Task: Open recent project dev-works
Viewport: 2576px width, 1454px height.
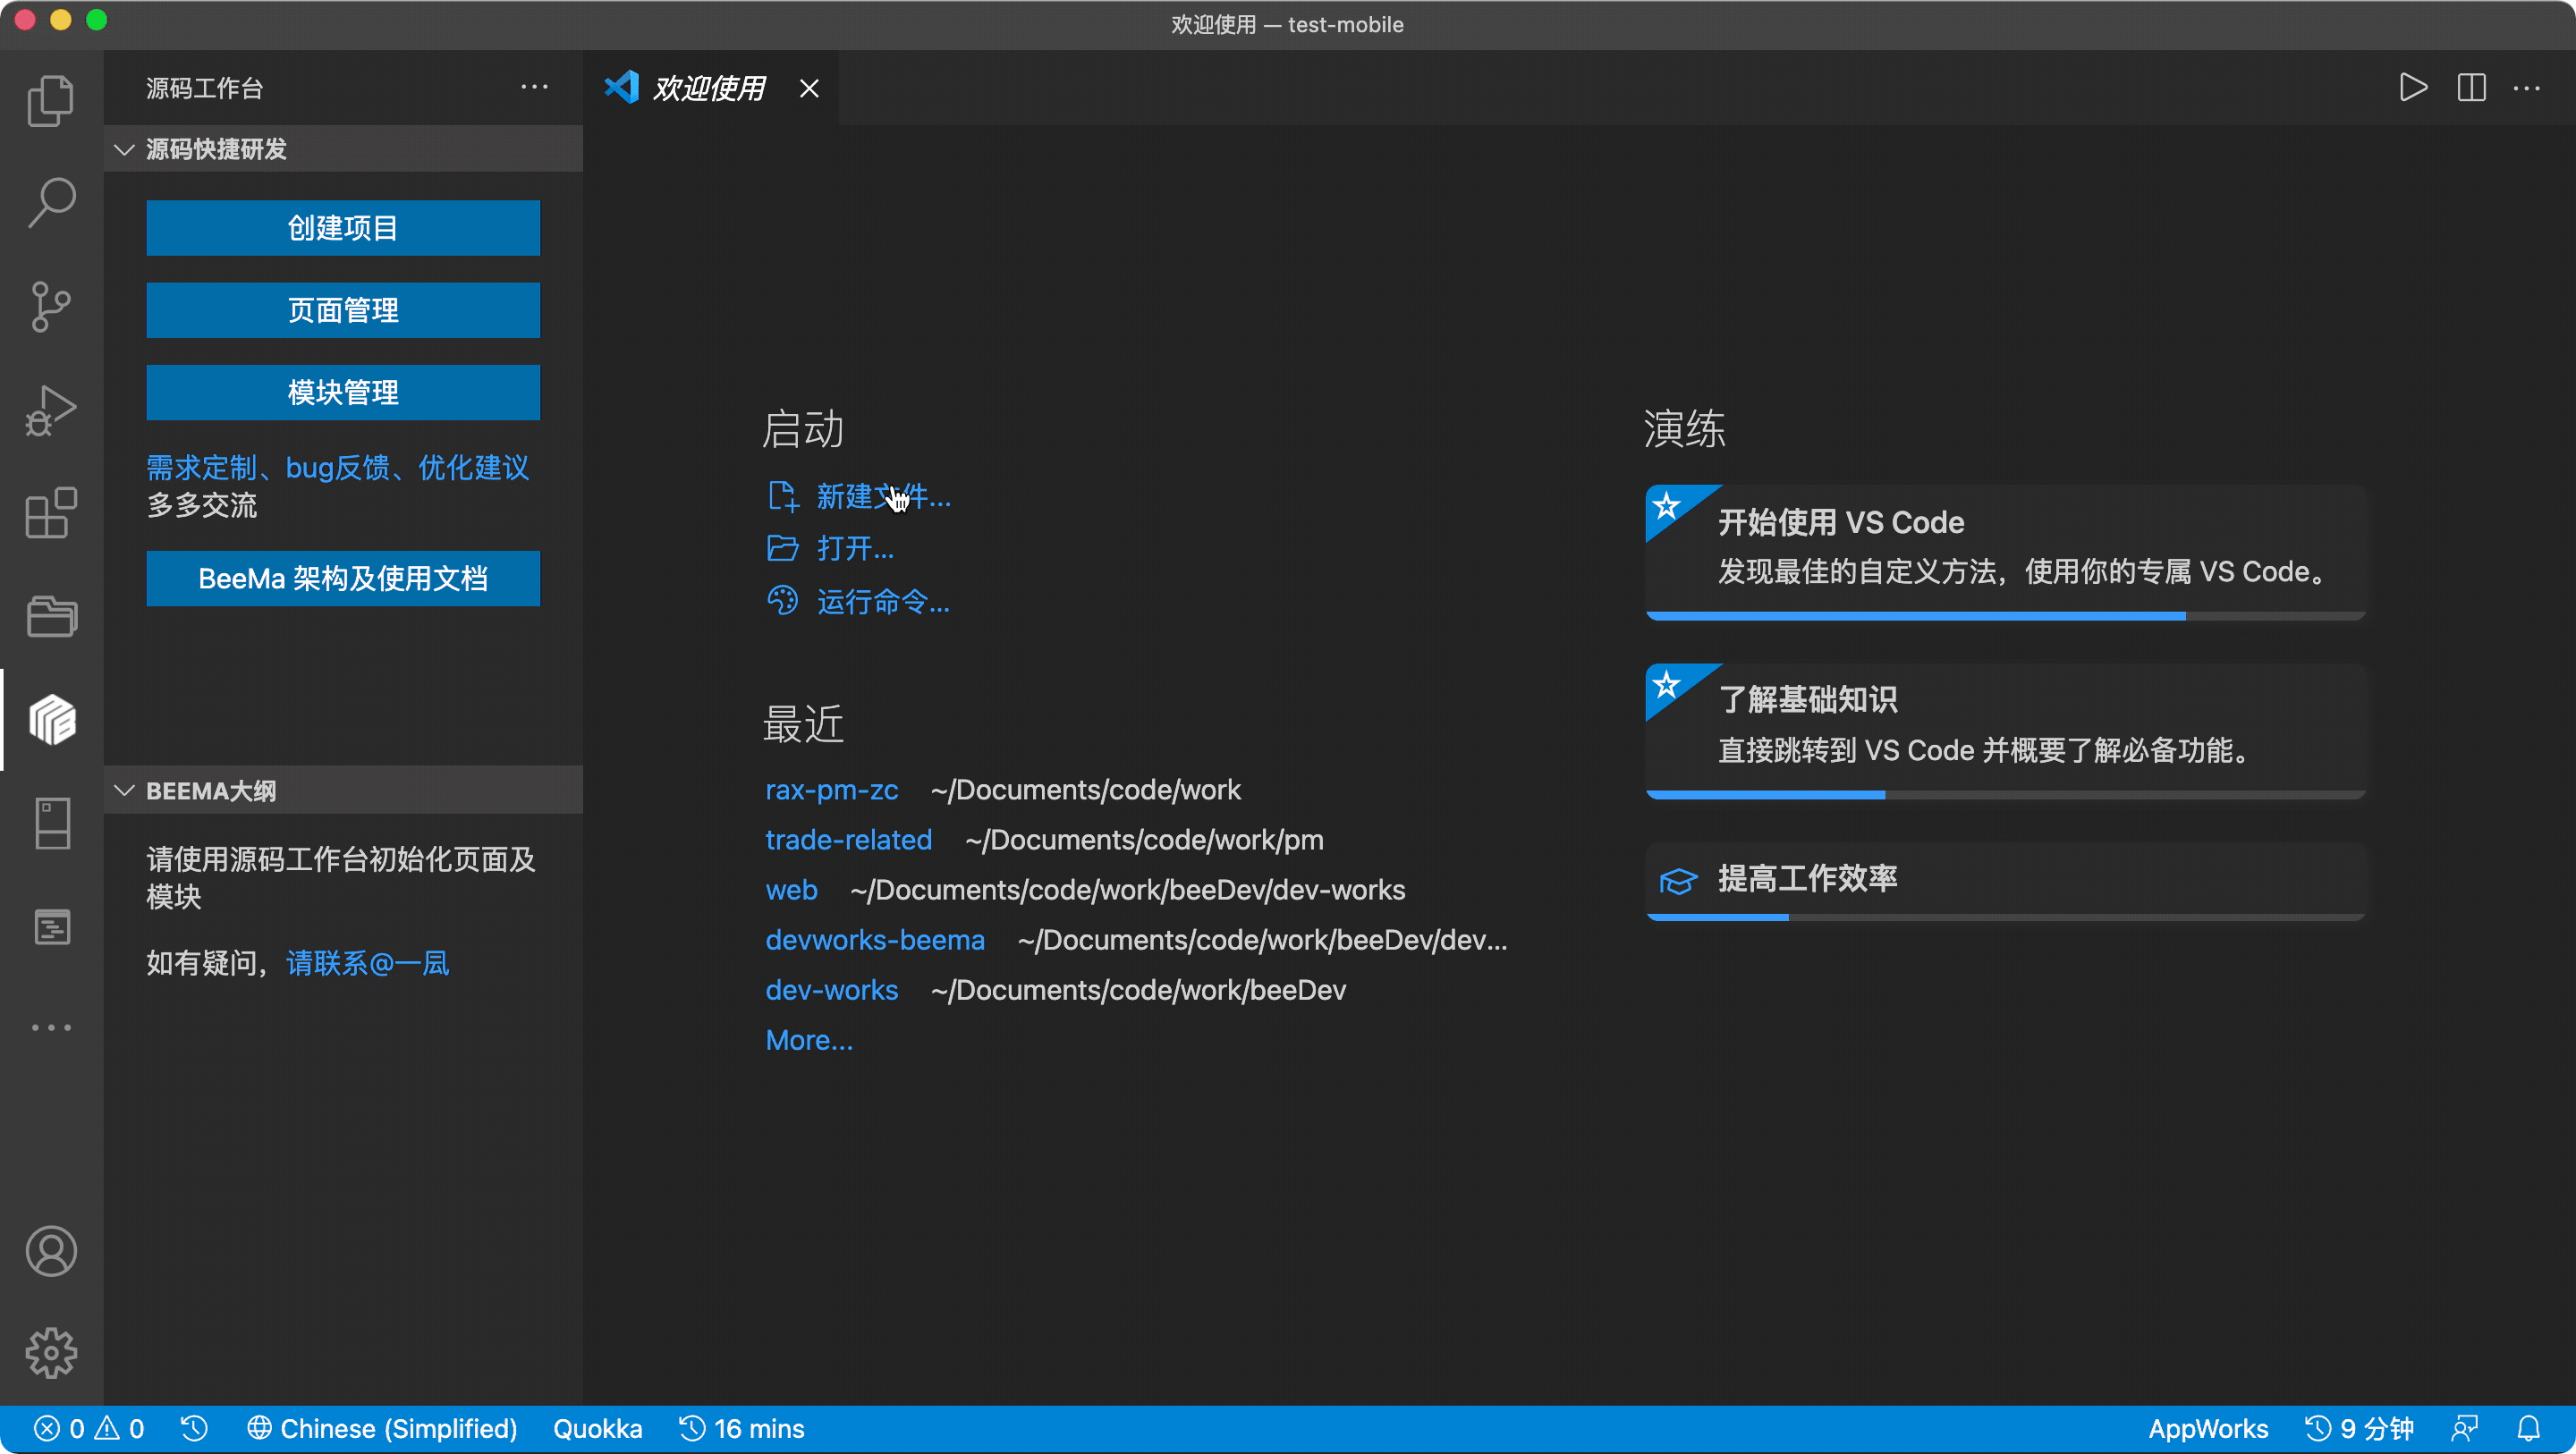Action: pos(832,990)
